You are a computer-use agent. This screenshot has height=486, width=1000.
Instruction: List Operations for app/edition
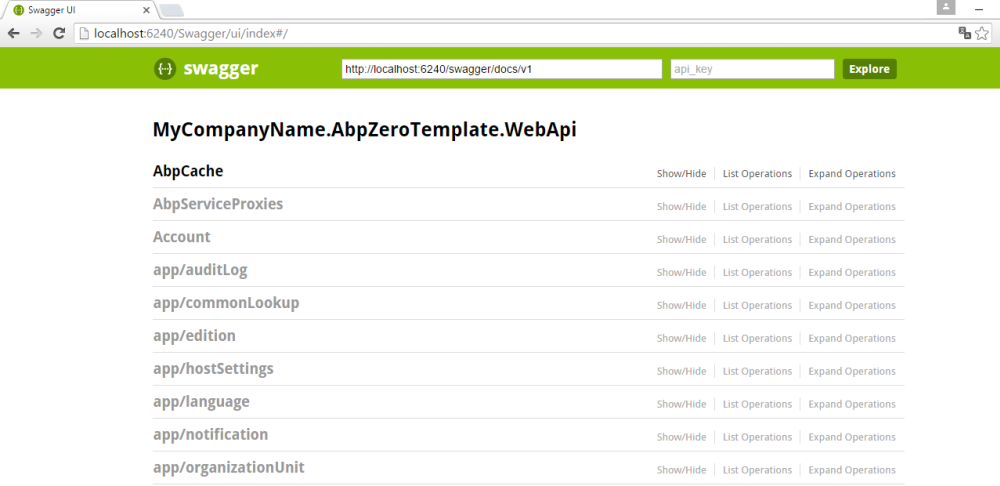pyautogui.click(x=757, y=338)
